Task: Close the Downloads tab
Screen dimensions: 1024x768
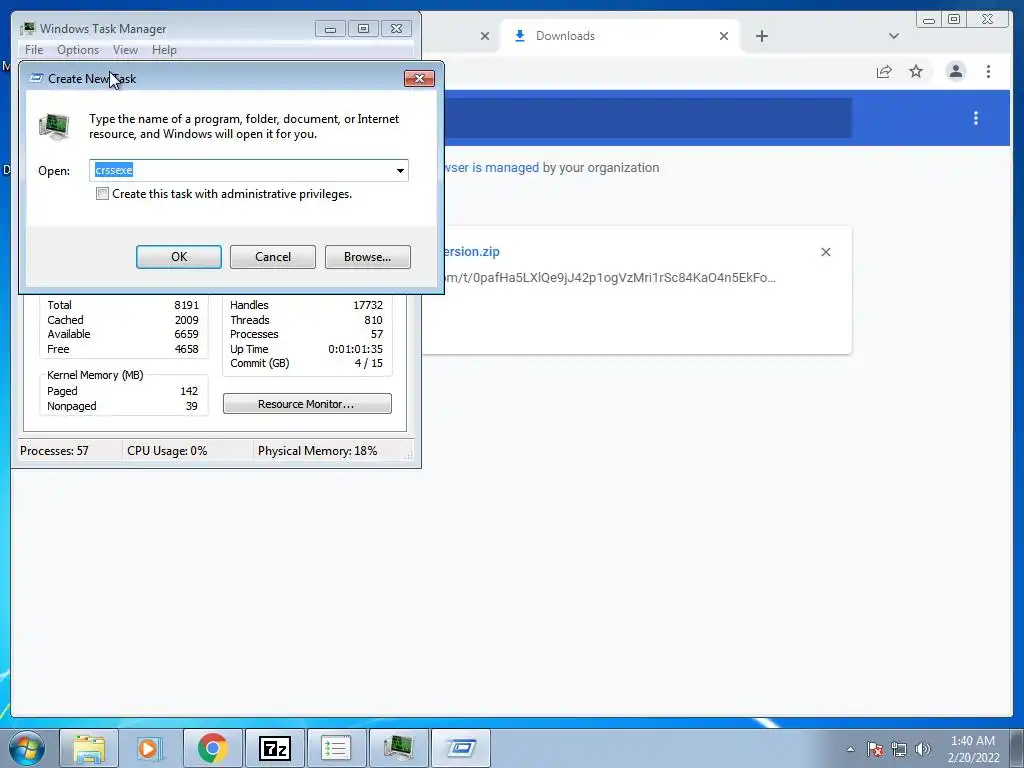Action: click(724, 36)
